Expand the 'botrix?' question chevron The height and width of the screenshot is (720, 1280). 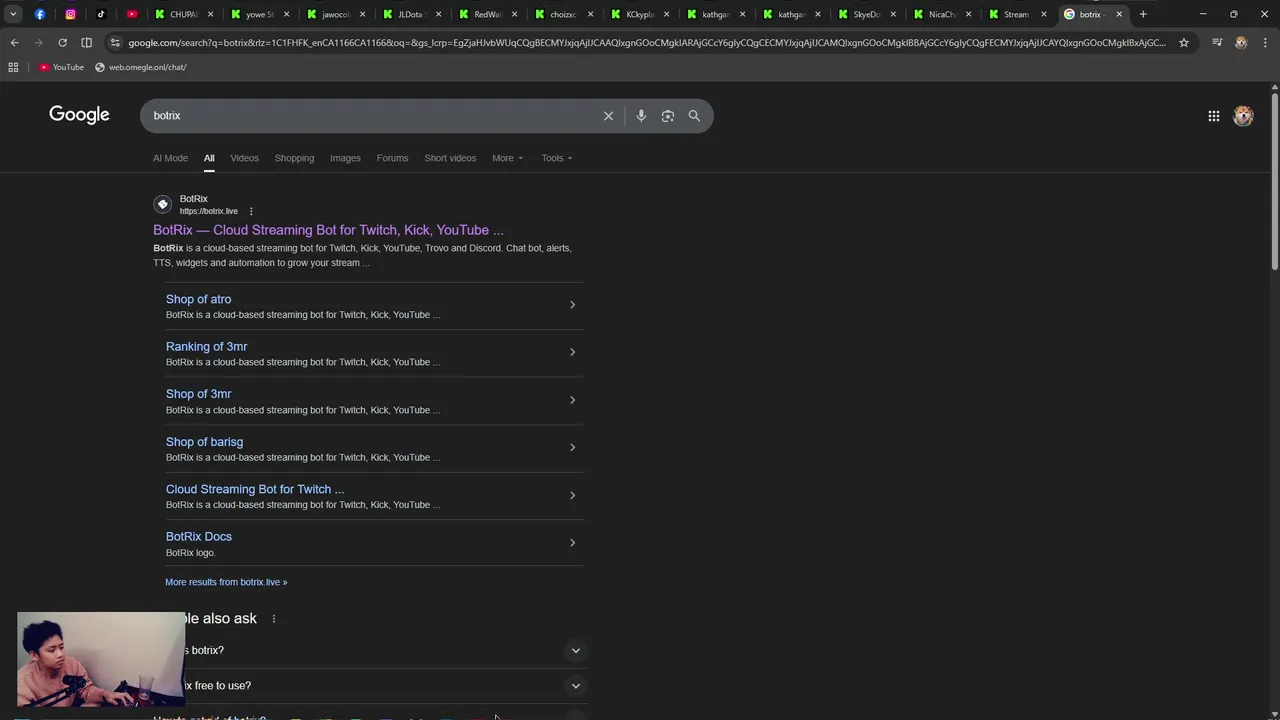[x=575, y=651]
